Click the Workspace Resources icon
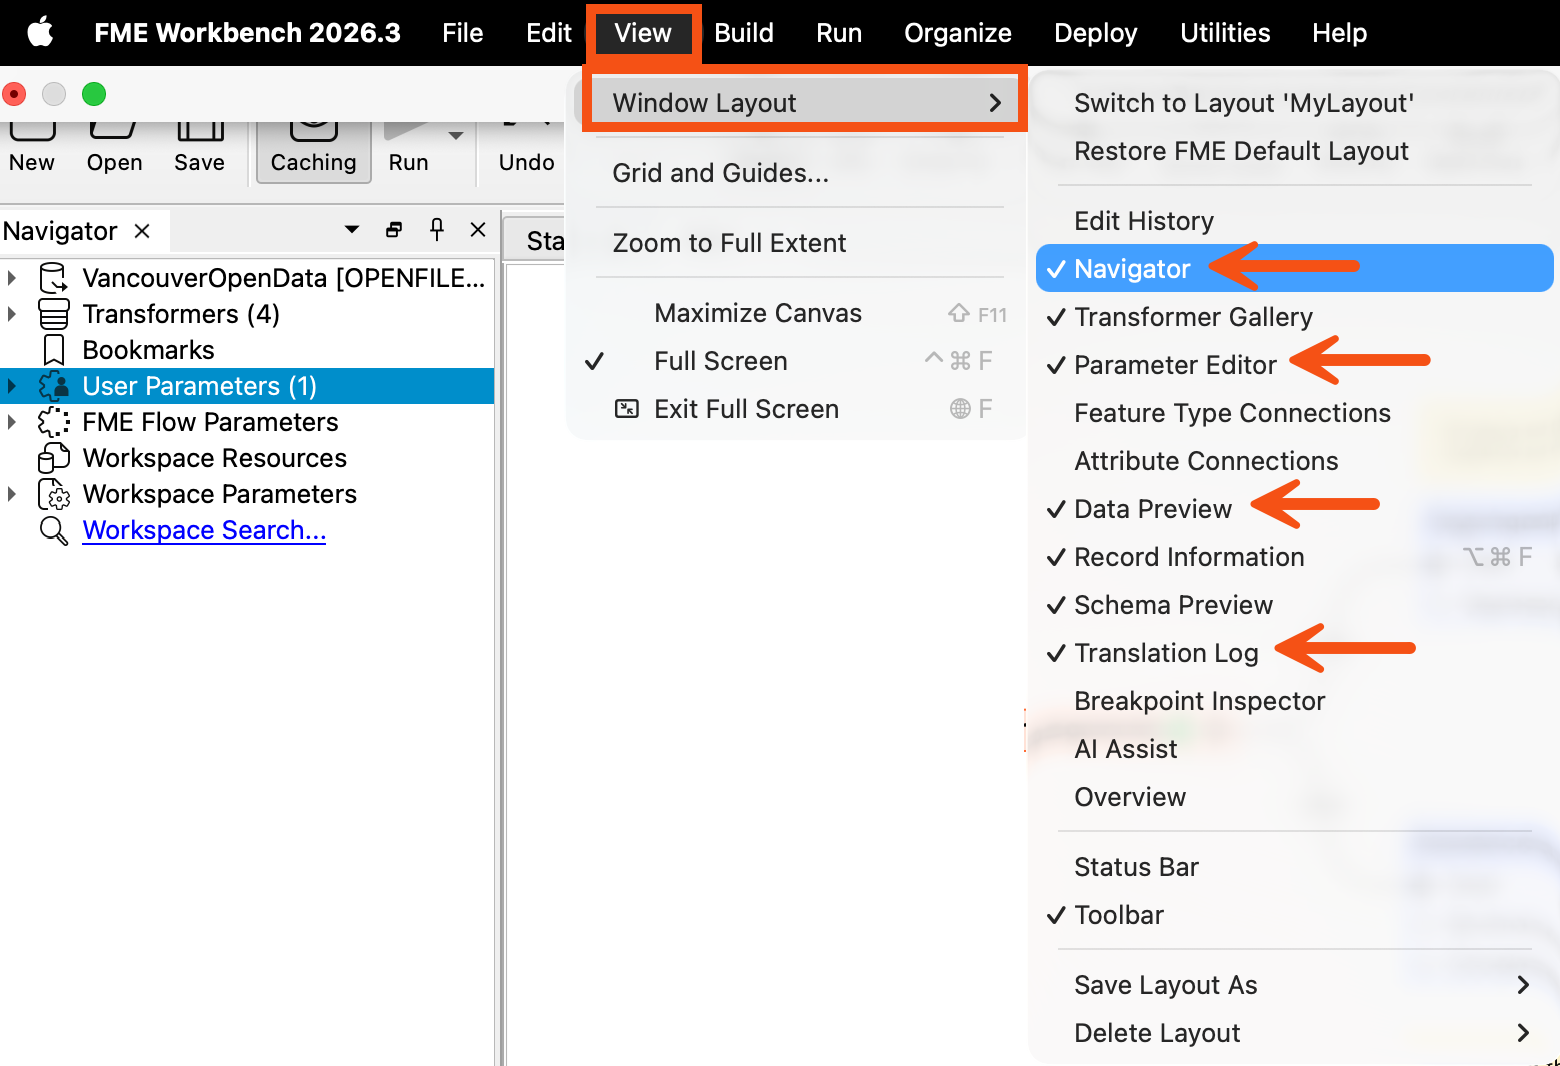This screenshot has width=1560, height=1066. 53,458
